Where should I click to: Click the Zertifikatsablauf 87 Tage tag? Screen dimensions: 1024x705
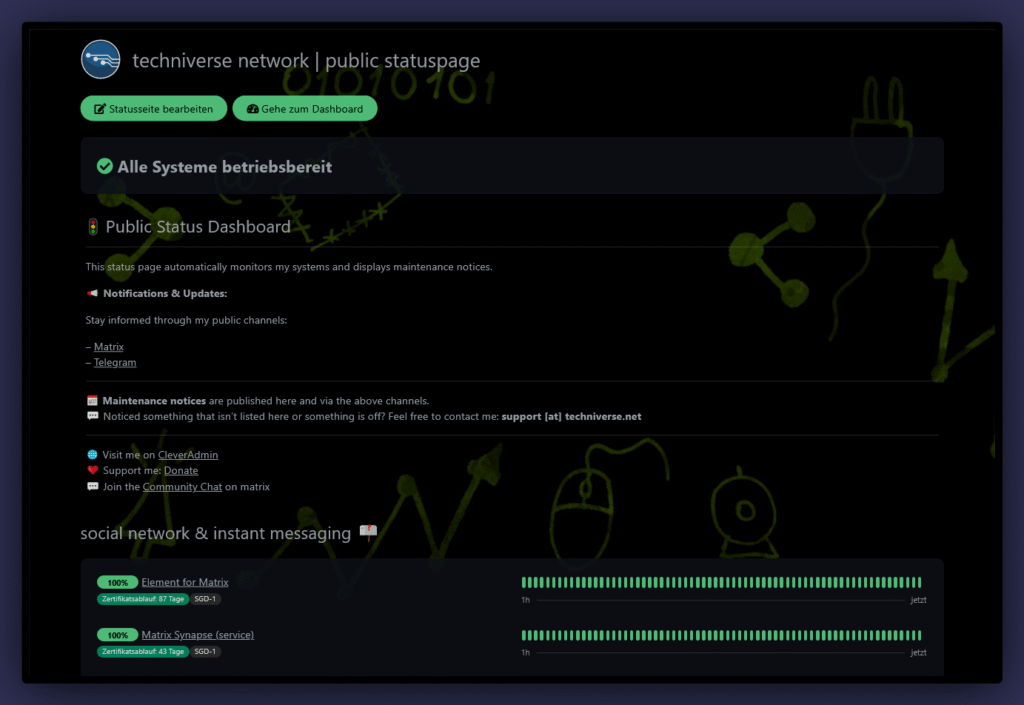point(142,599)
